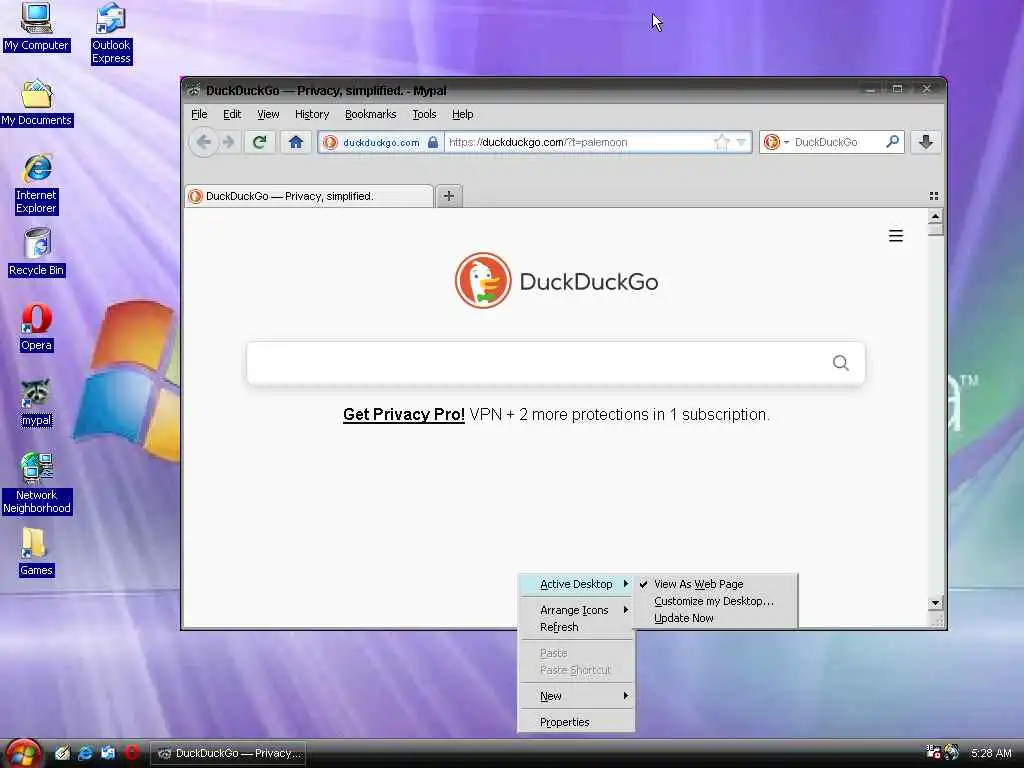This screenshot has height=768, width=1024.
Task: Open My Computer desktop icon
Action: pyautogui.click(x=36, y=27)
